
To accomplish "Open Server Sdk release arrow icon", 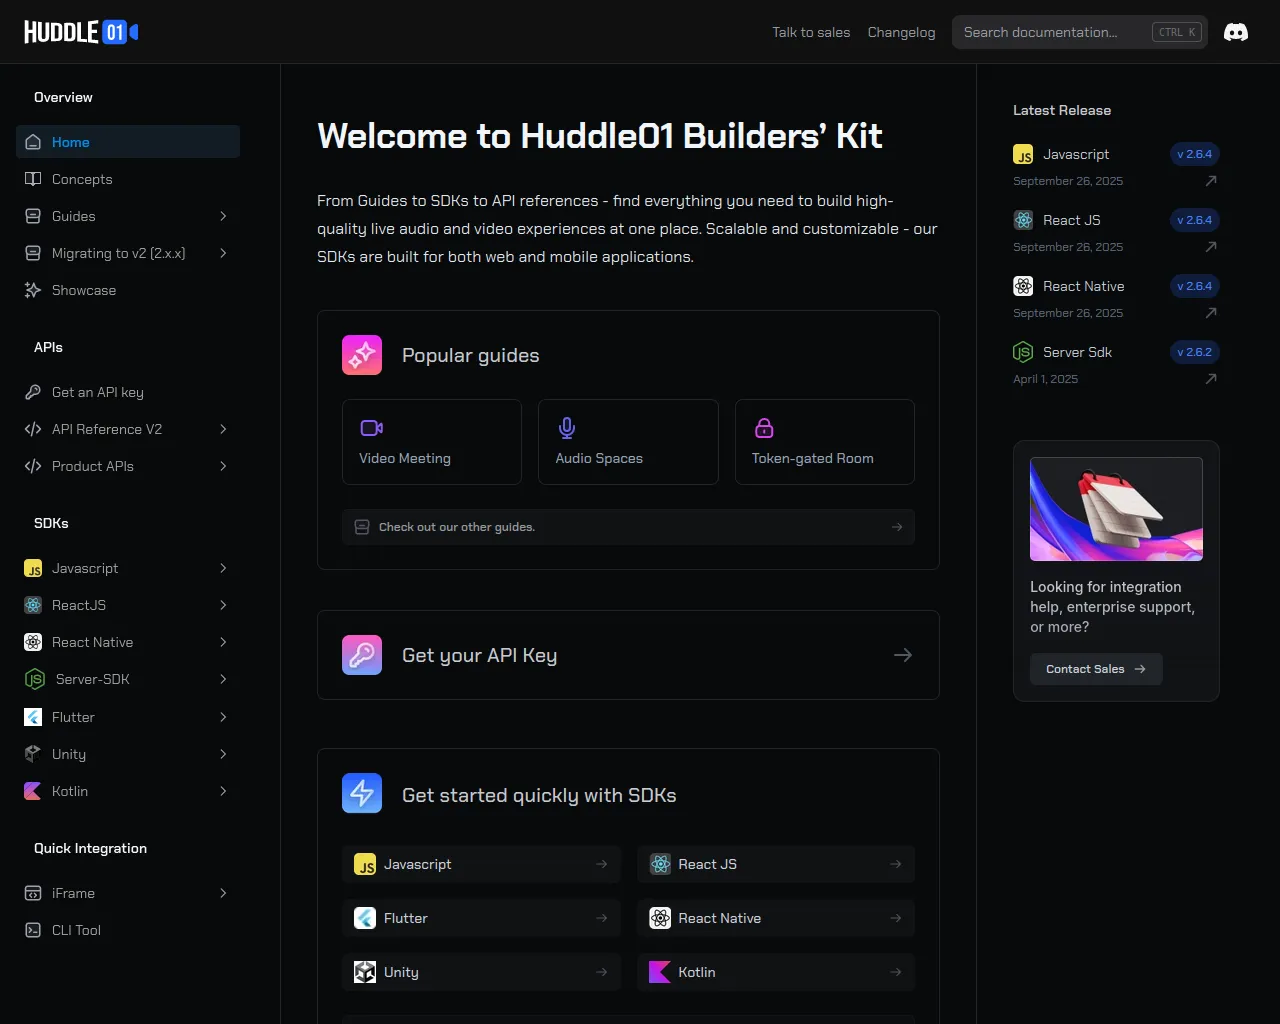I will click(1211, 379).
